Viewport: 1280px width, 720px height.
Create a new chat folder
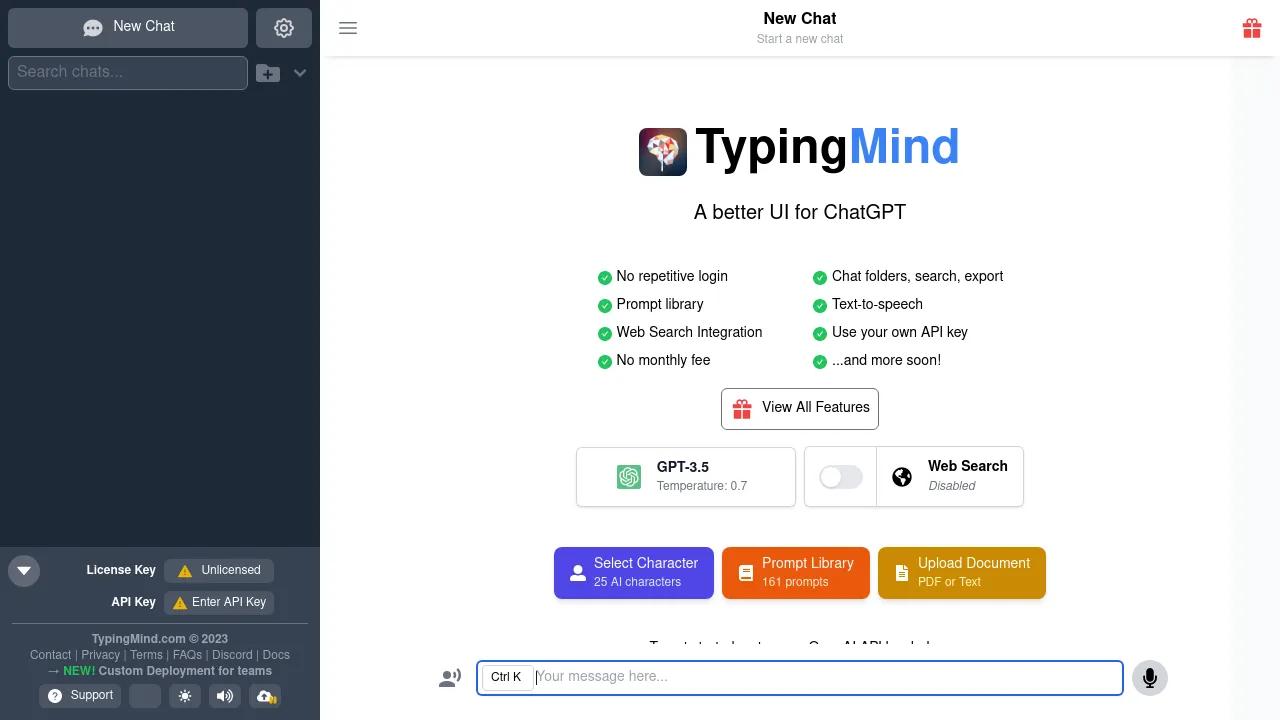tap(268, 73)
